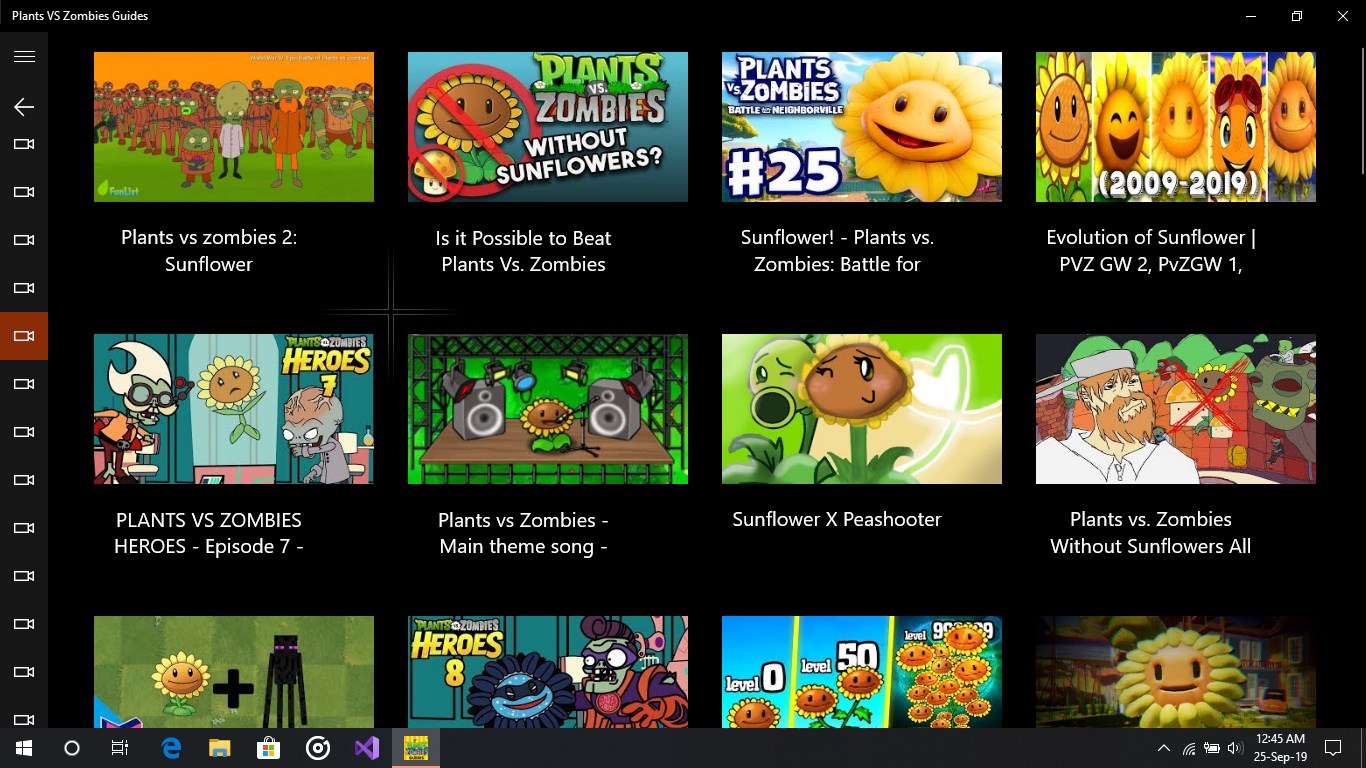The height and width of the screenshot is (768, 1366).
Task: Open Task View from the taskbar
Action: pos(120,748)
